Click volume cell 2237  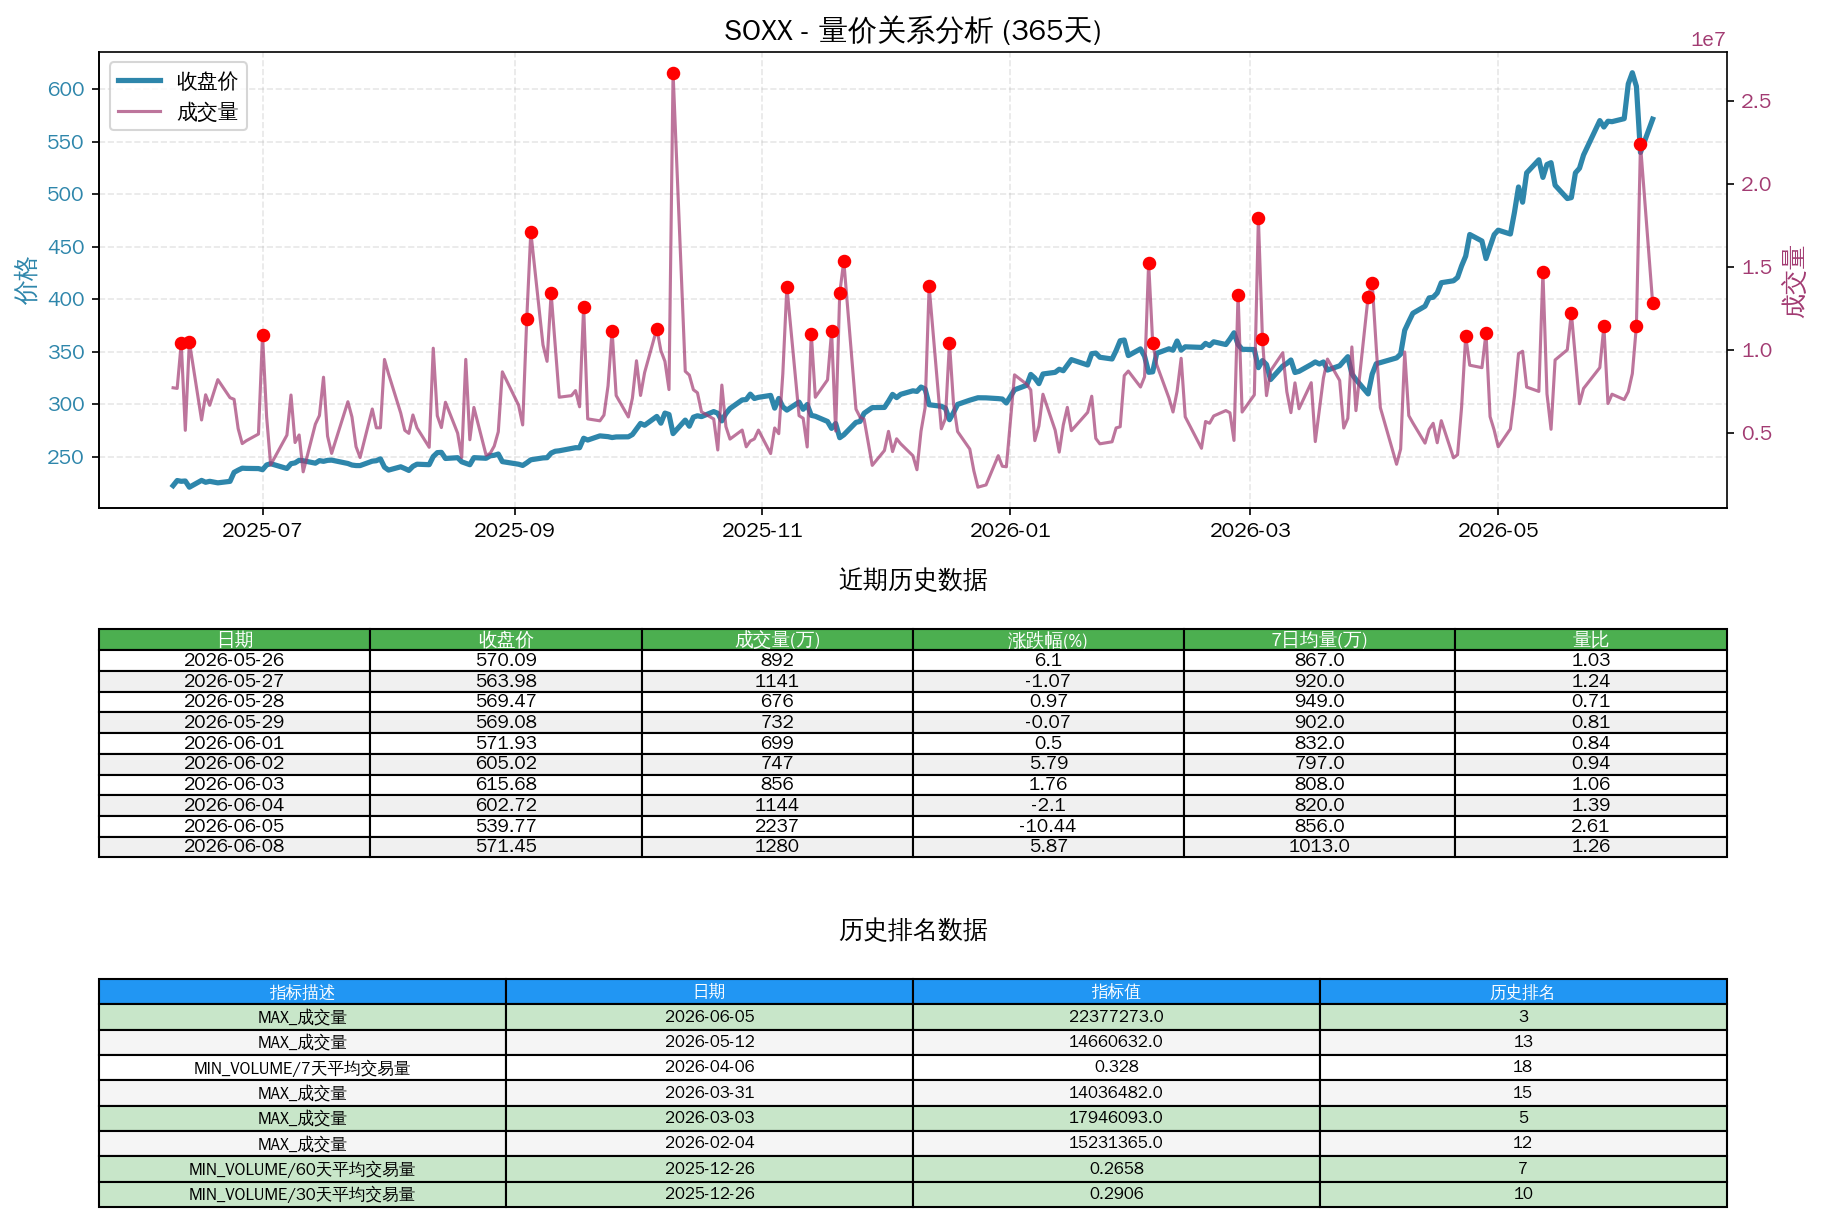[x=777, y=826]
